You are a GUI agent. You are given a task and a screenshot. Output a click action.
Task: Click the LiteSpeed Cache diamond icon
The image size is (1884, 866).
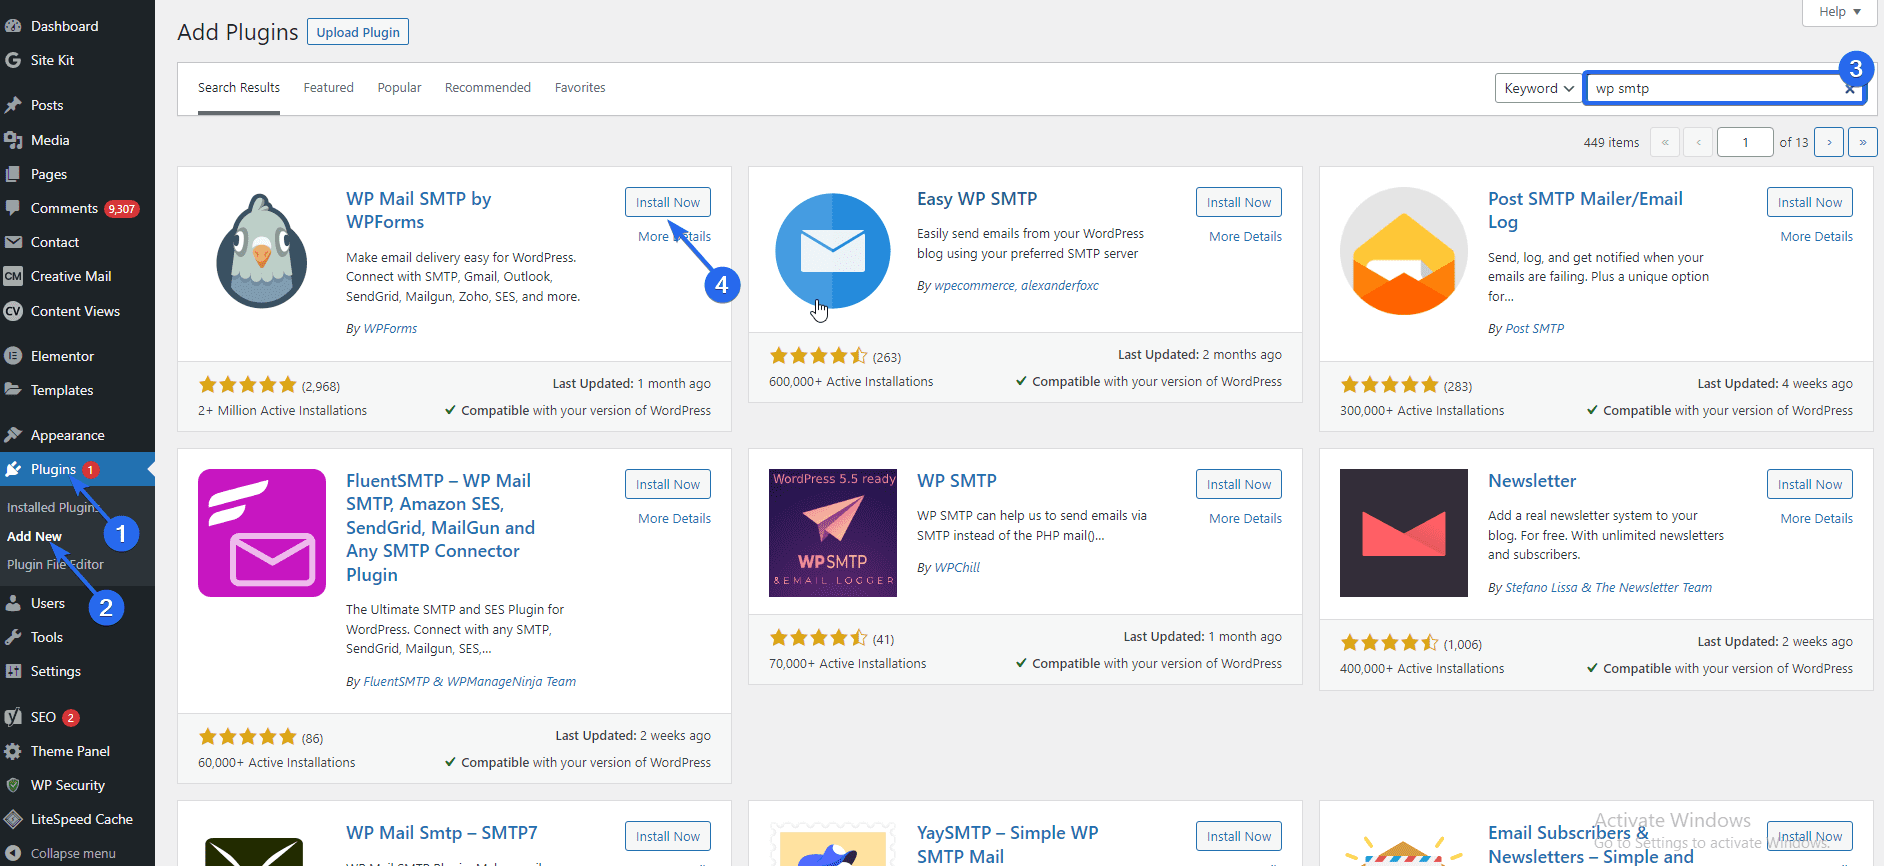point(13,819)
